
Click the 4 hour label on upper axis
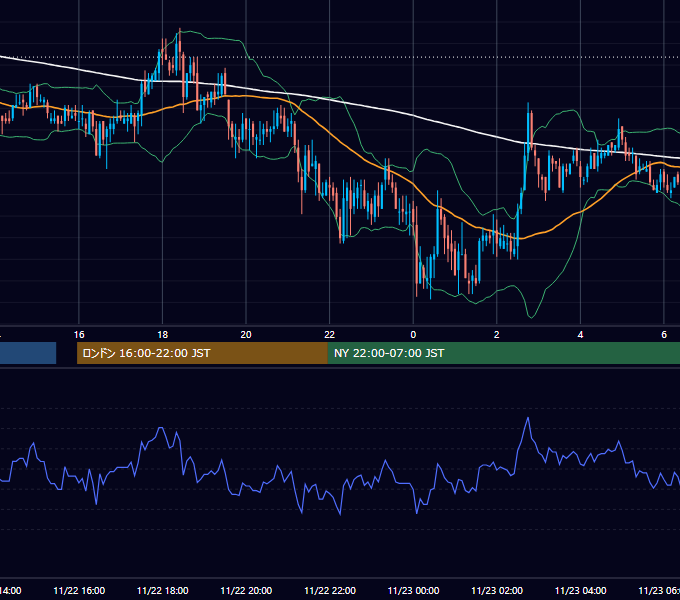[x=580, y=335]
